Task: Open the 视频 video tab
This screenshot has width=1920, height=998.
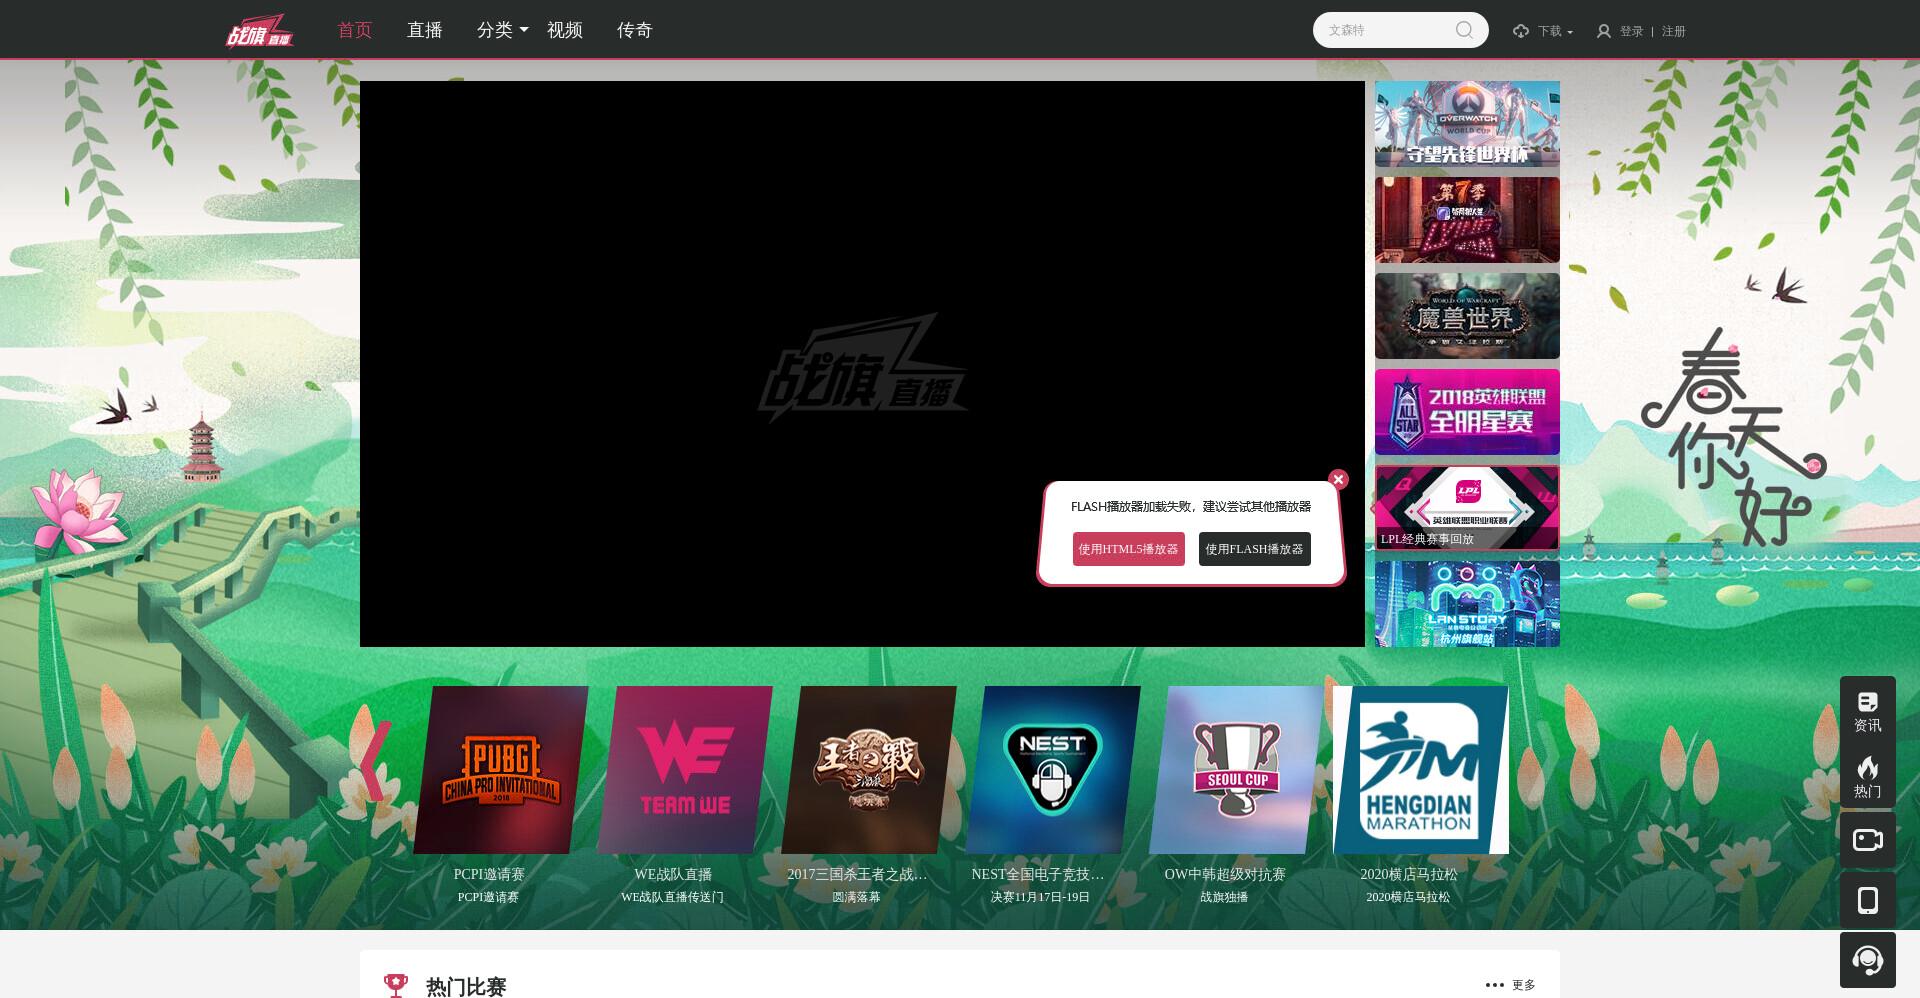Action: (565, 30)
